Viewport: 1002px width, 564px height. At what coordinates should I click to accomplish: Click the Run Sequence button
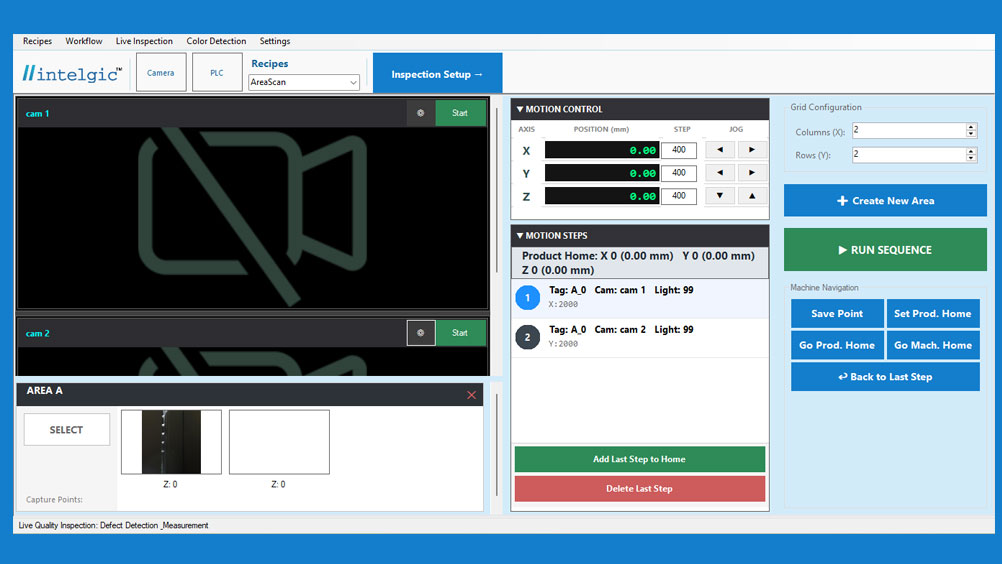click(x=885, y=250)
